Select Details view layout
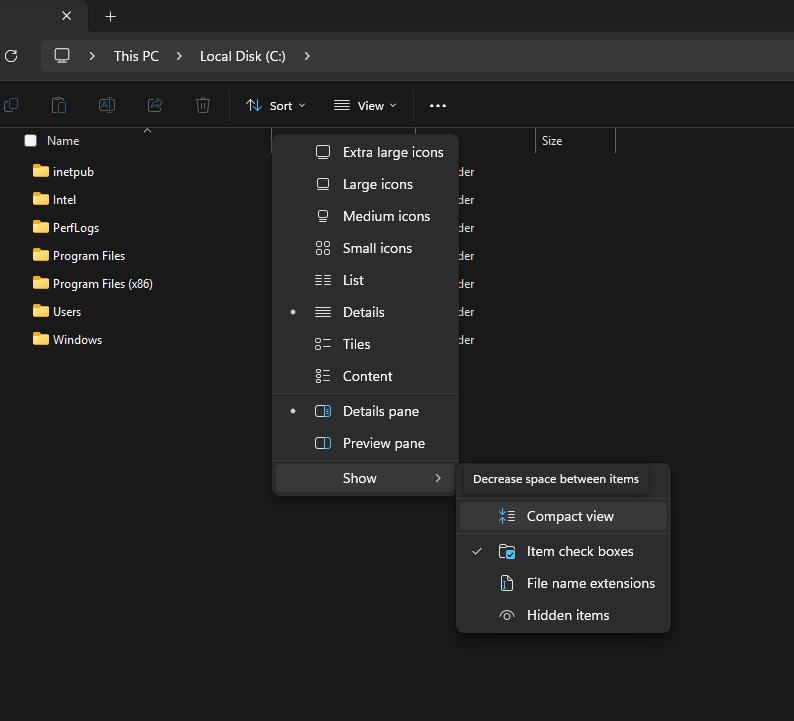This screenshot has width=794, height=721. point(366,312)
